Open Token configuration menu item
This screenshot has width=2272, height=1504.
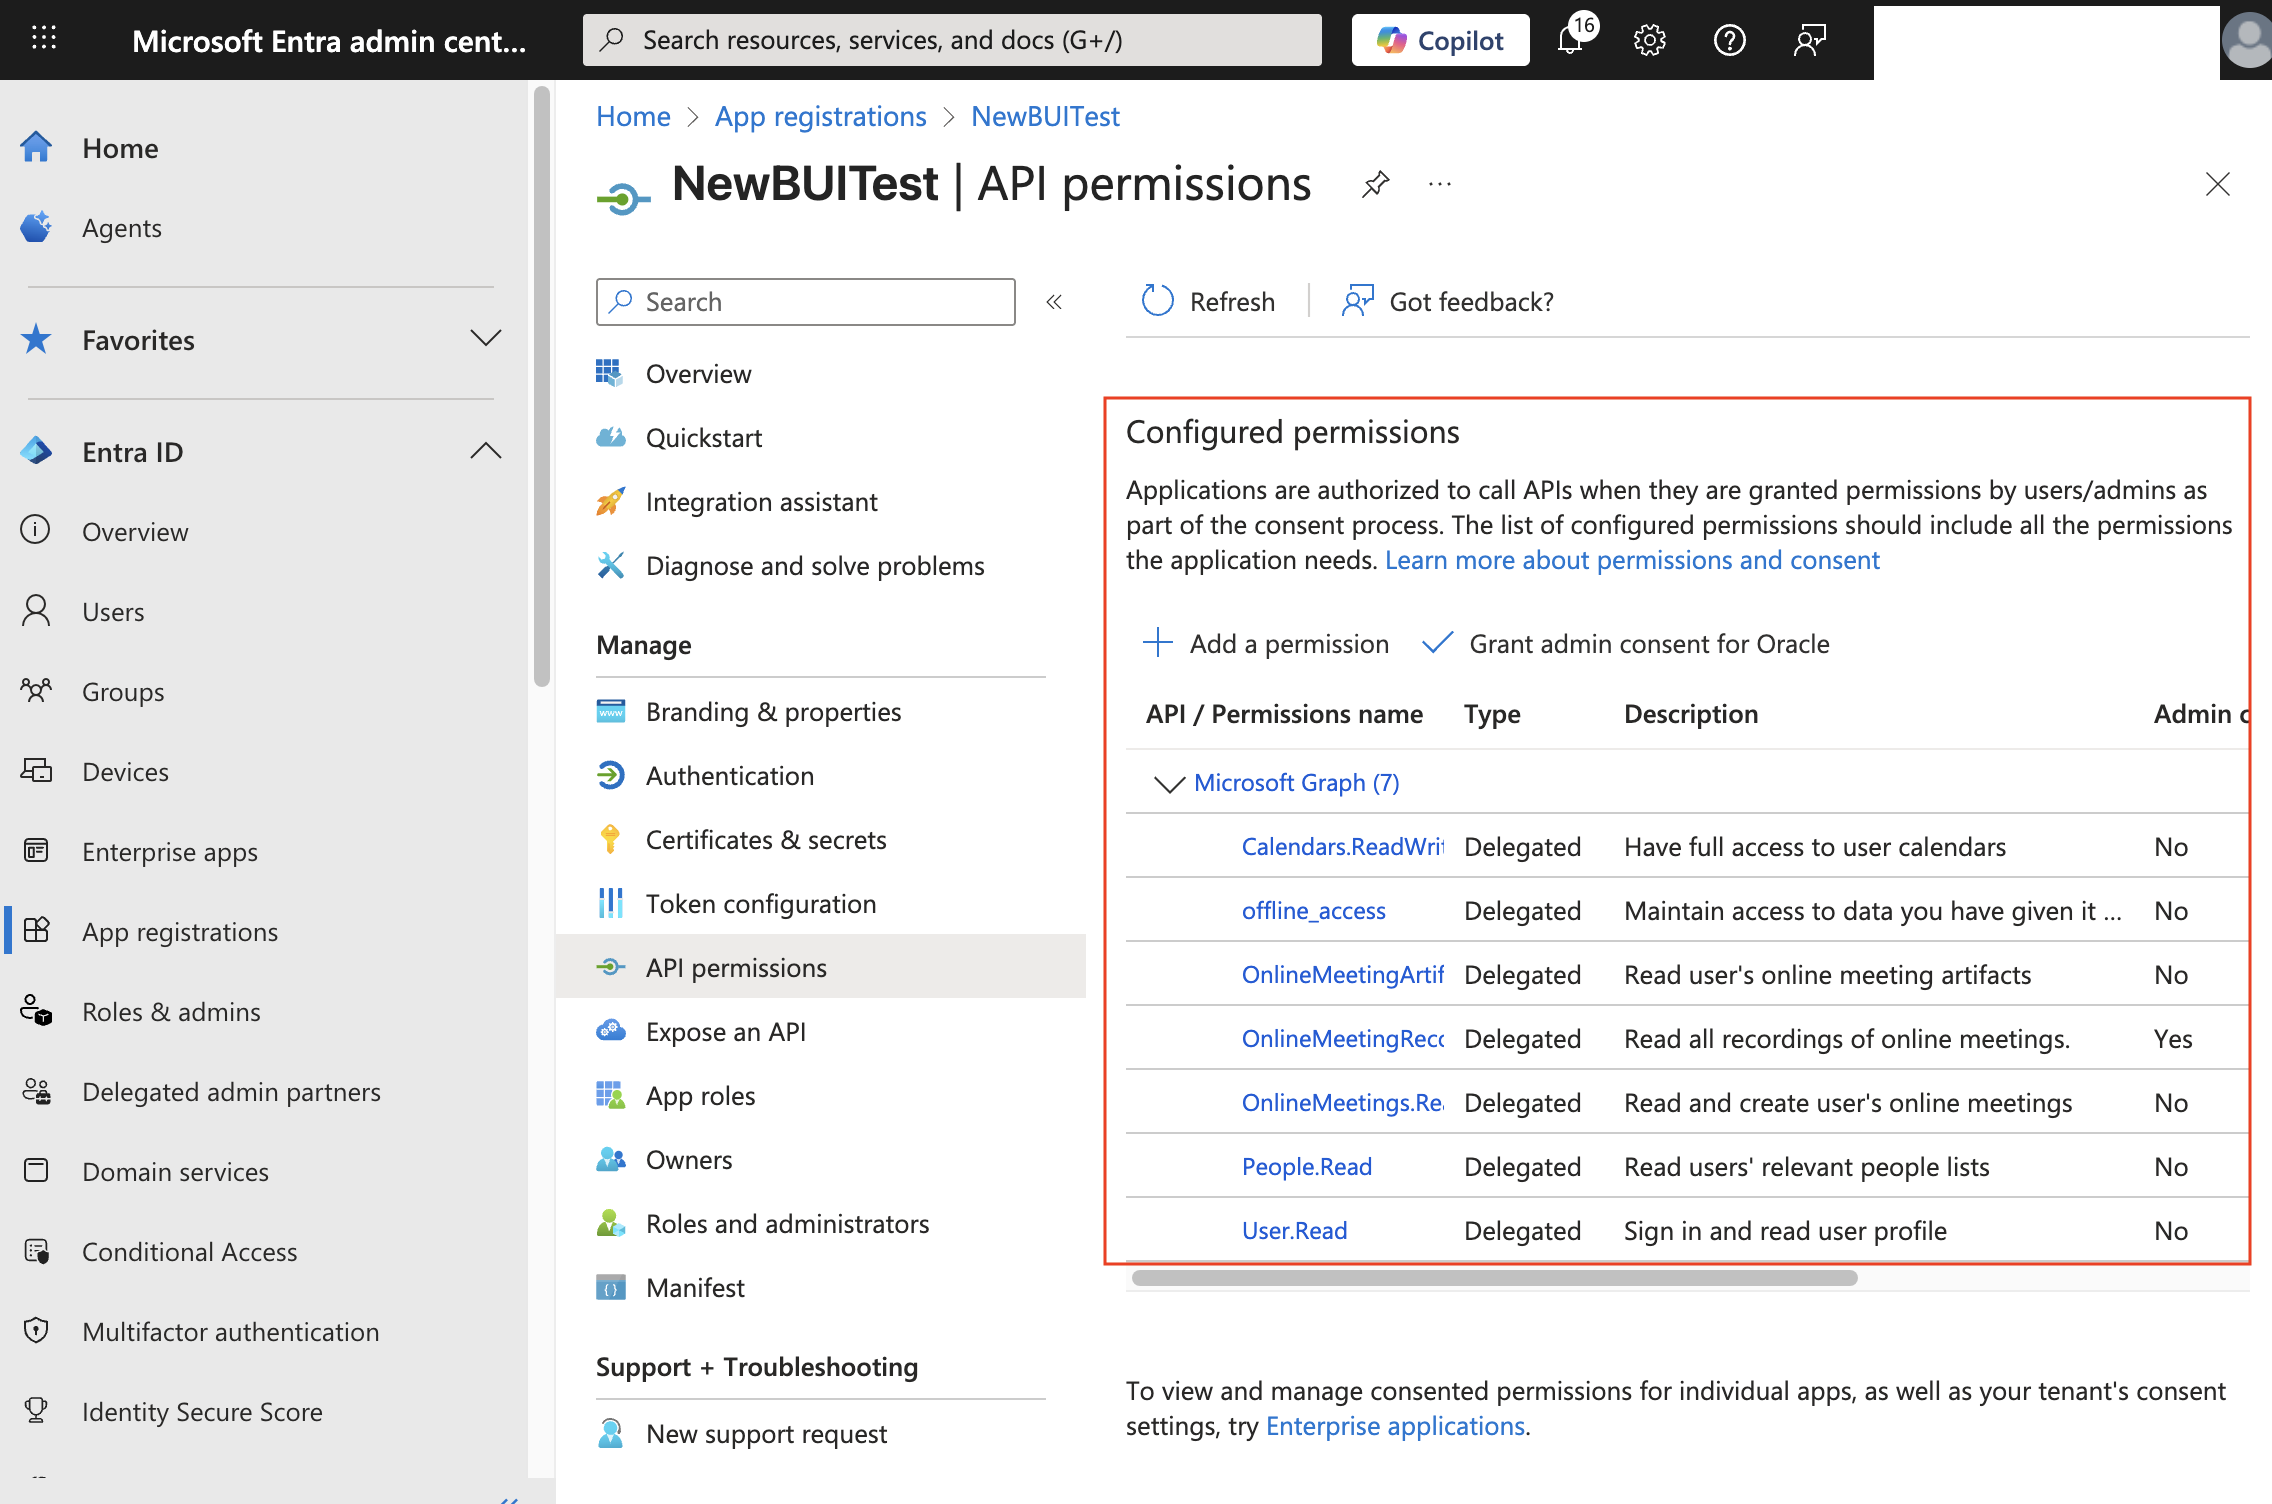point(760,904)
